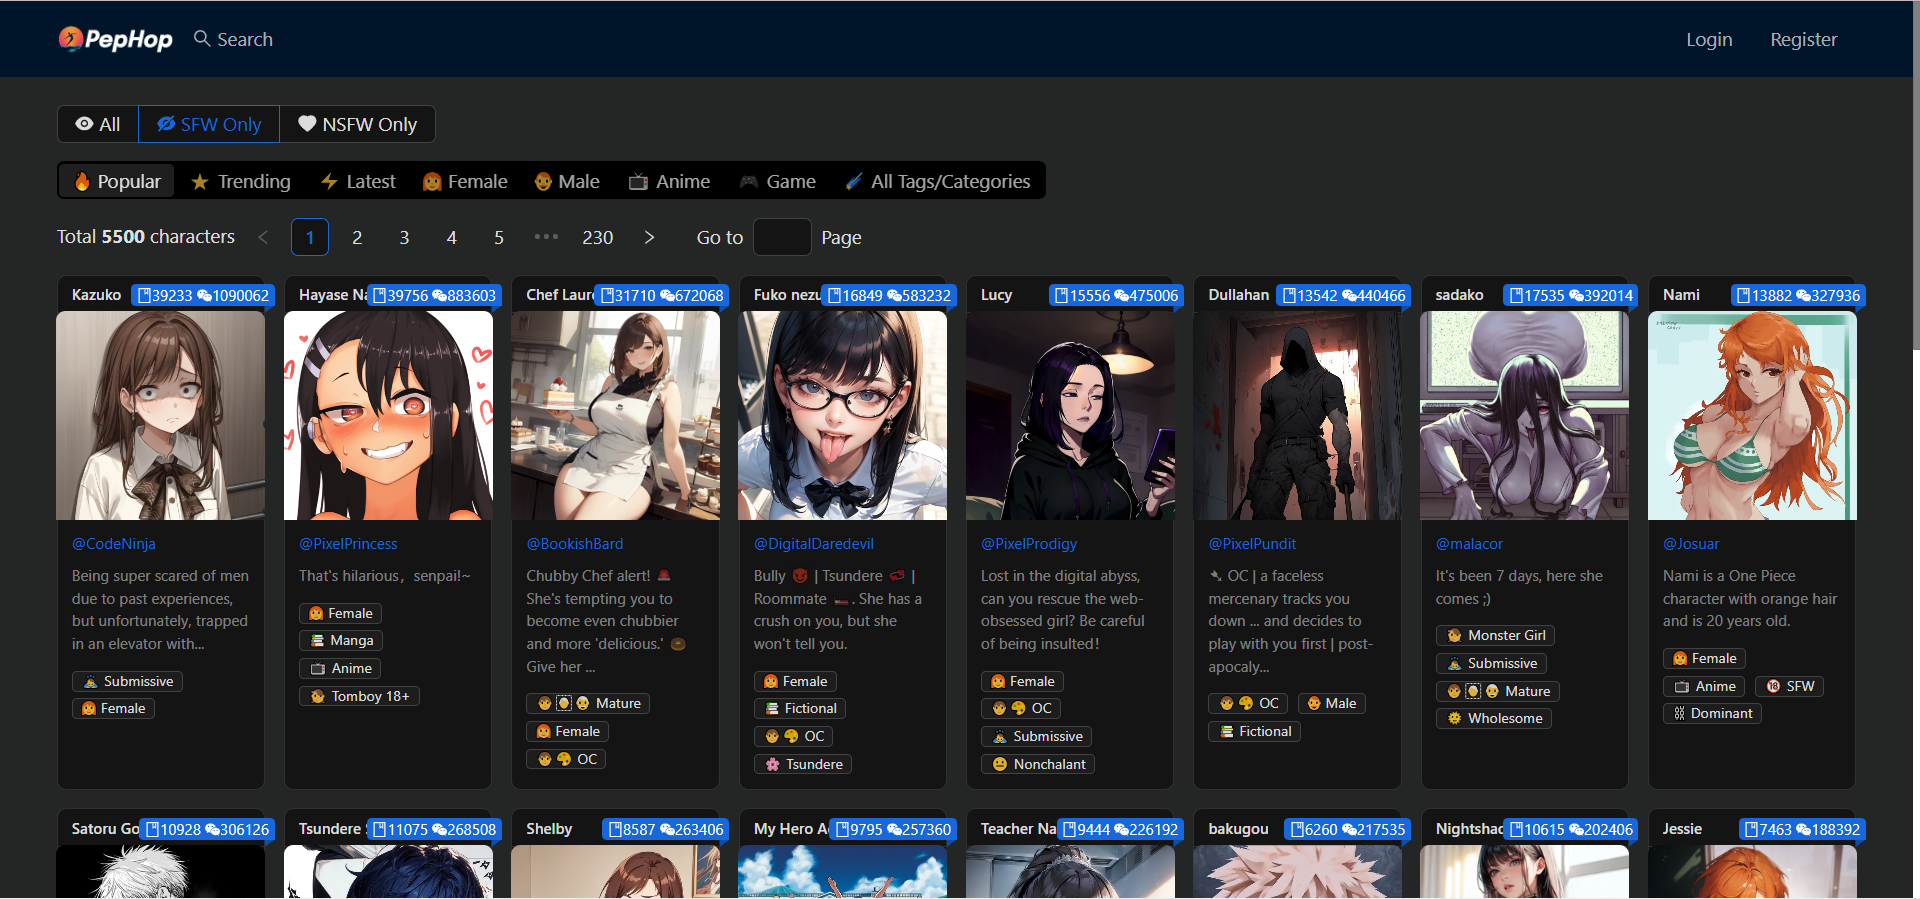
Task: Go to pagination page 2
Action: click(357, 237)
